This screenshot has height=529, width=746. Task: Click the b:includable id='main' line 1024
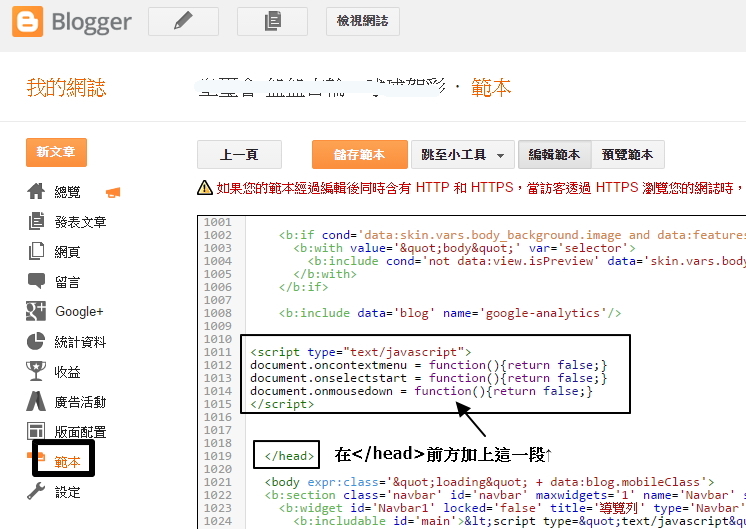pos(520,521)
